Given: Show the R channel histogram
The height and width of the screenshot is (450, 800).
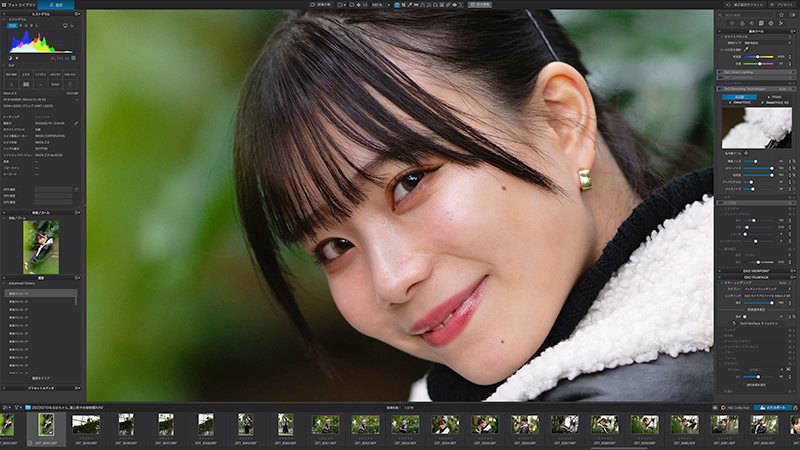Looking at the screenshot, I should point(20,26).
